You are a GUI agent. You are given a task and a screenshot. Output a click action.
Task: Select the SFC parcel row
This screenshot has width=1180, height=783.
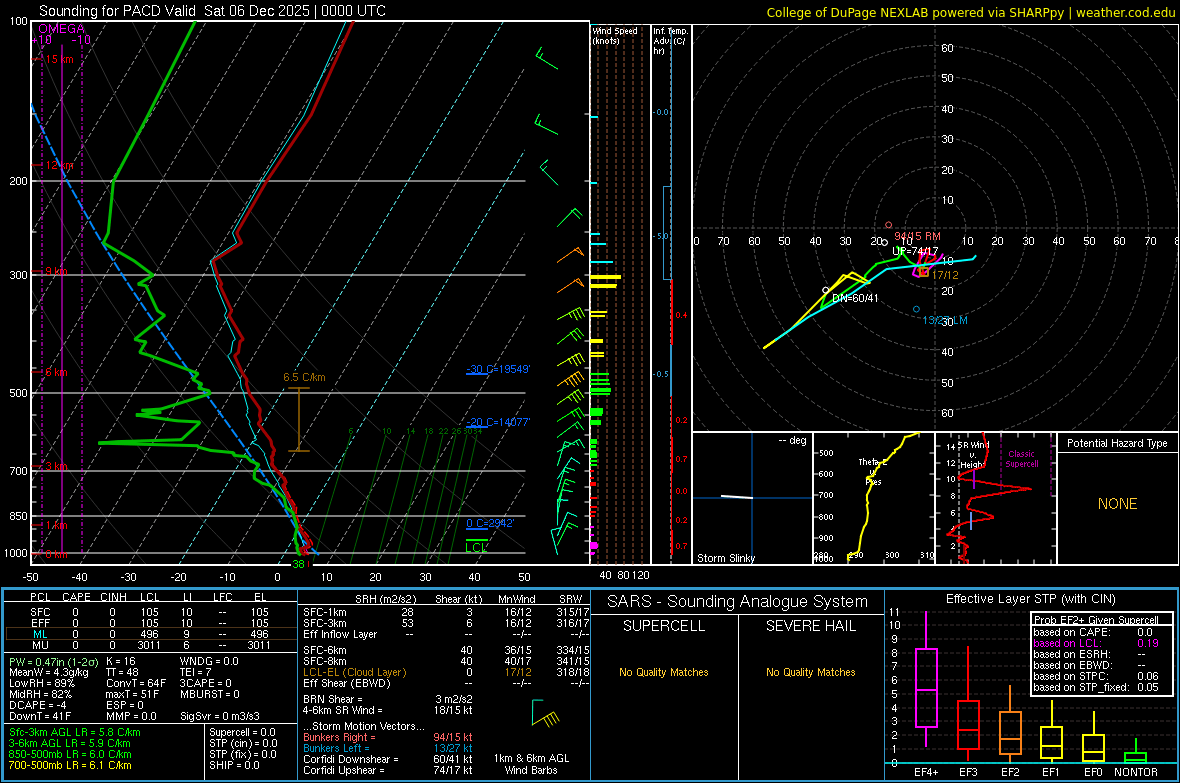[x=150, y=612]
